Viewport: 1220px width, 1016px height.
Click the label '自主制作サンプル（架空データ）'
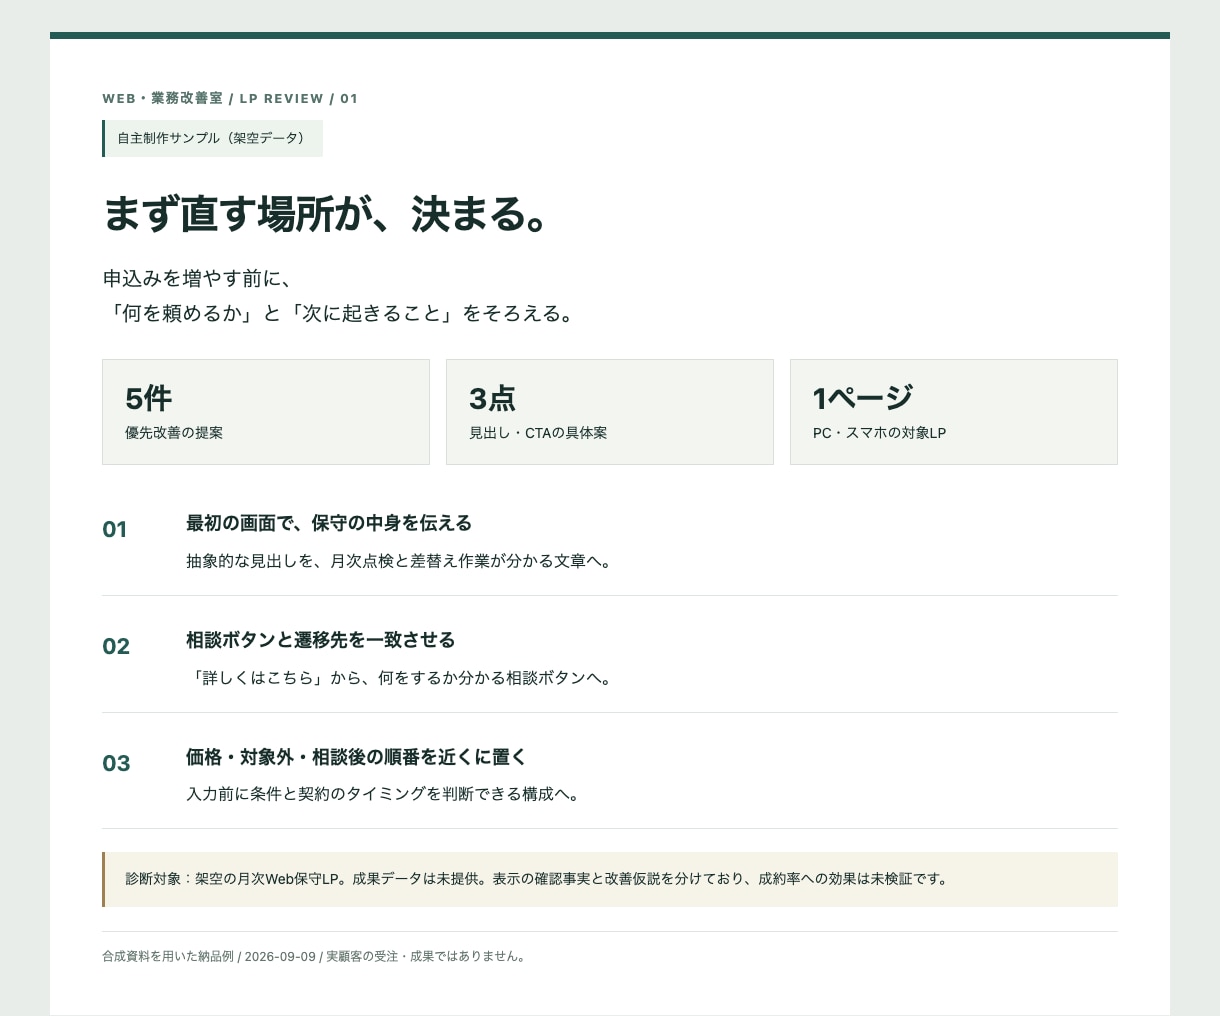(212, 138)
